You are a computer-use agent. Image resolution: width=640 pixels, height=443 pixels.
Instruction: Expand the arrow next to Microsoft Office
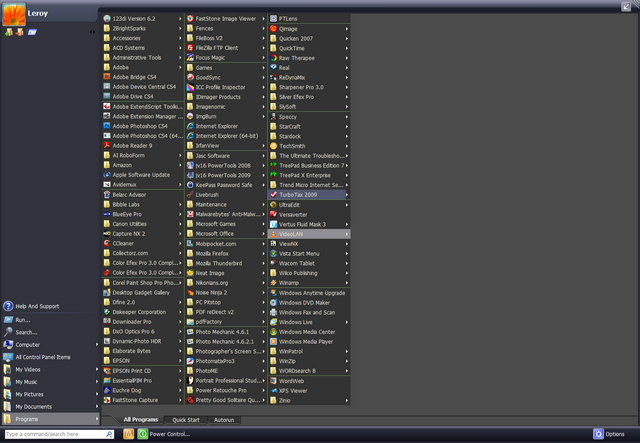264,234
